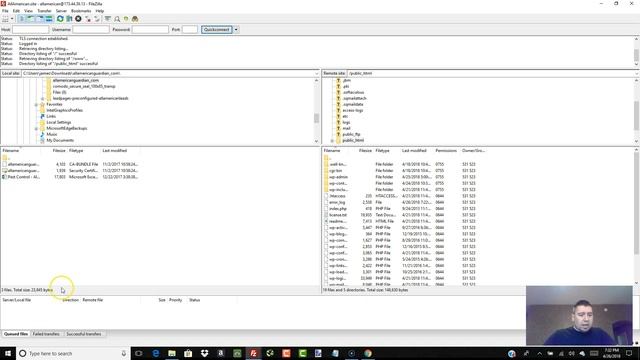Reconnect to the last server

tap(97, 19)
